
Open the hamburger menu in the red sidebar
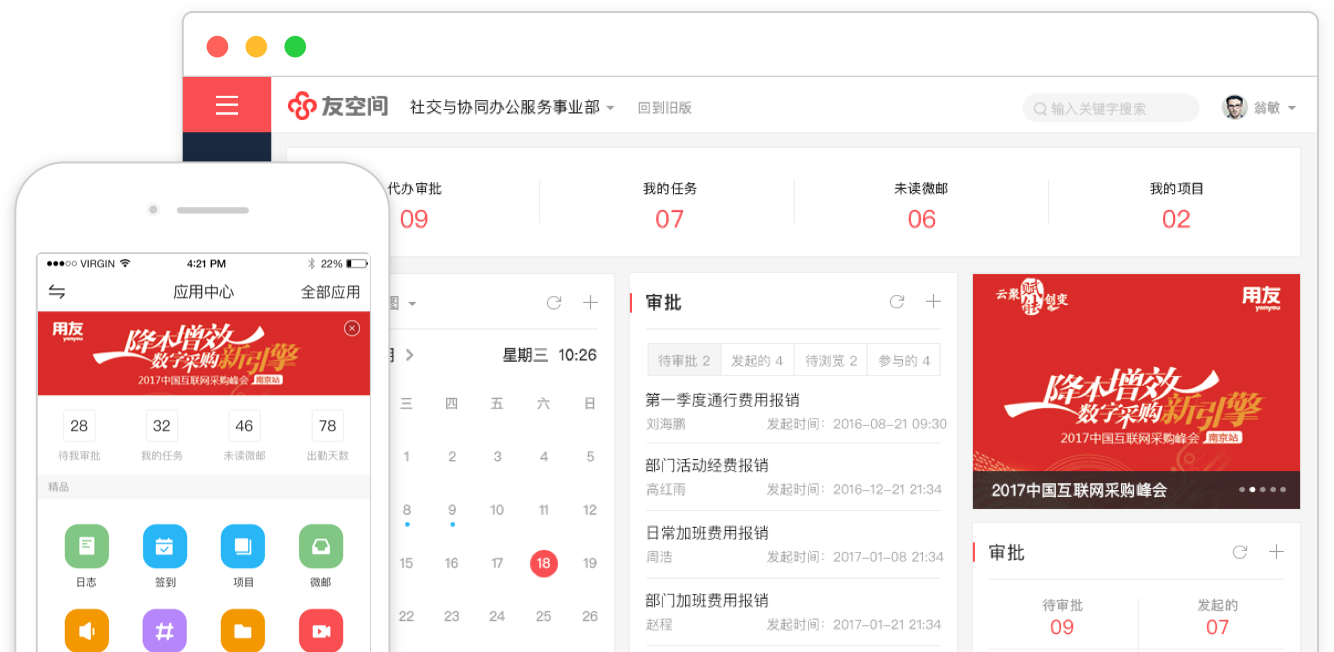pyautogui.click(x=227, y=106)
